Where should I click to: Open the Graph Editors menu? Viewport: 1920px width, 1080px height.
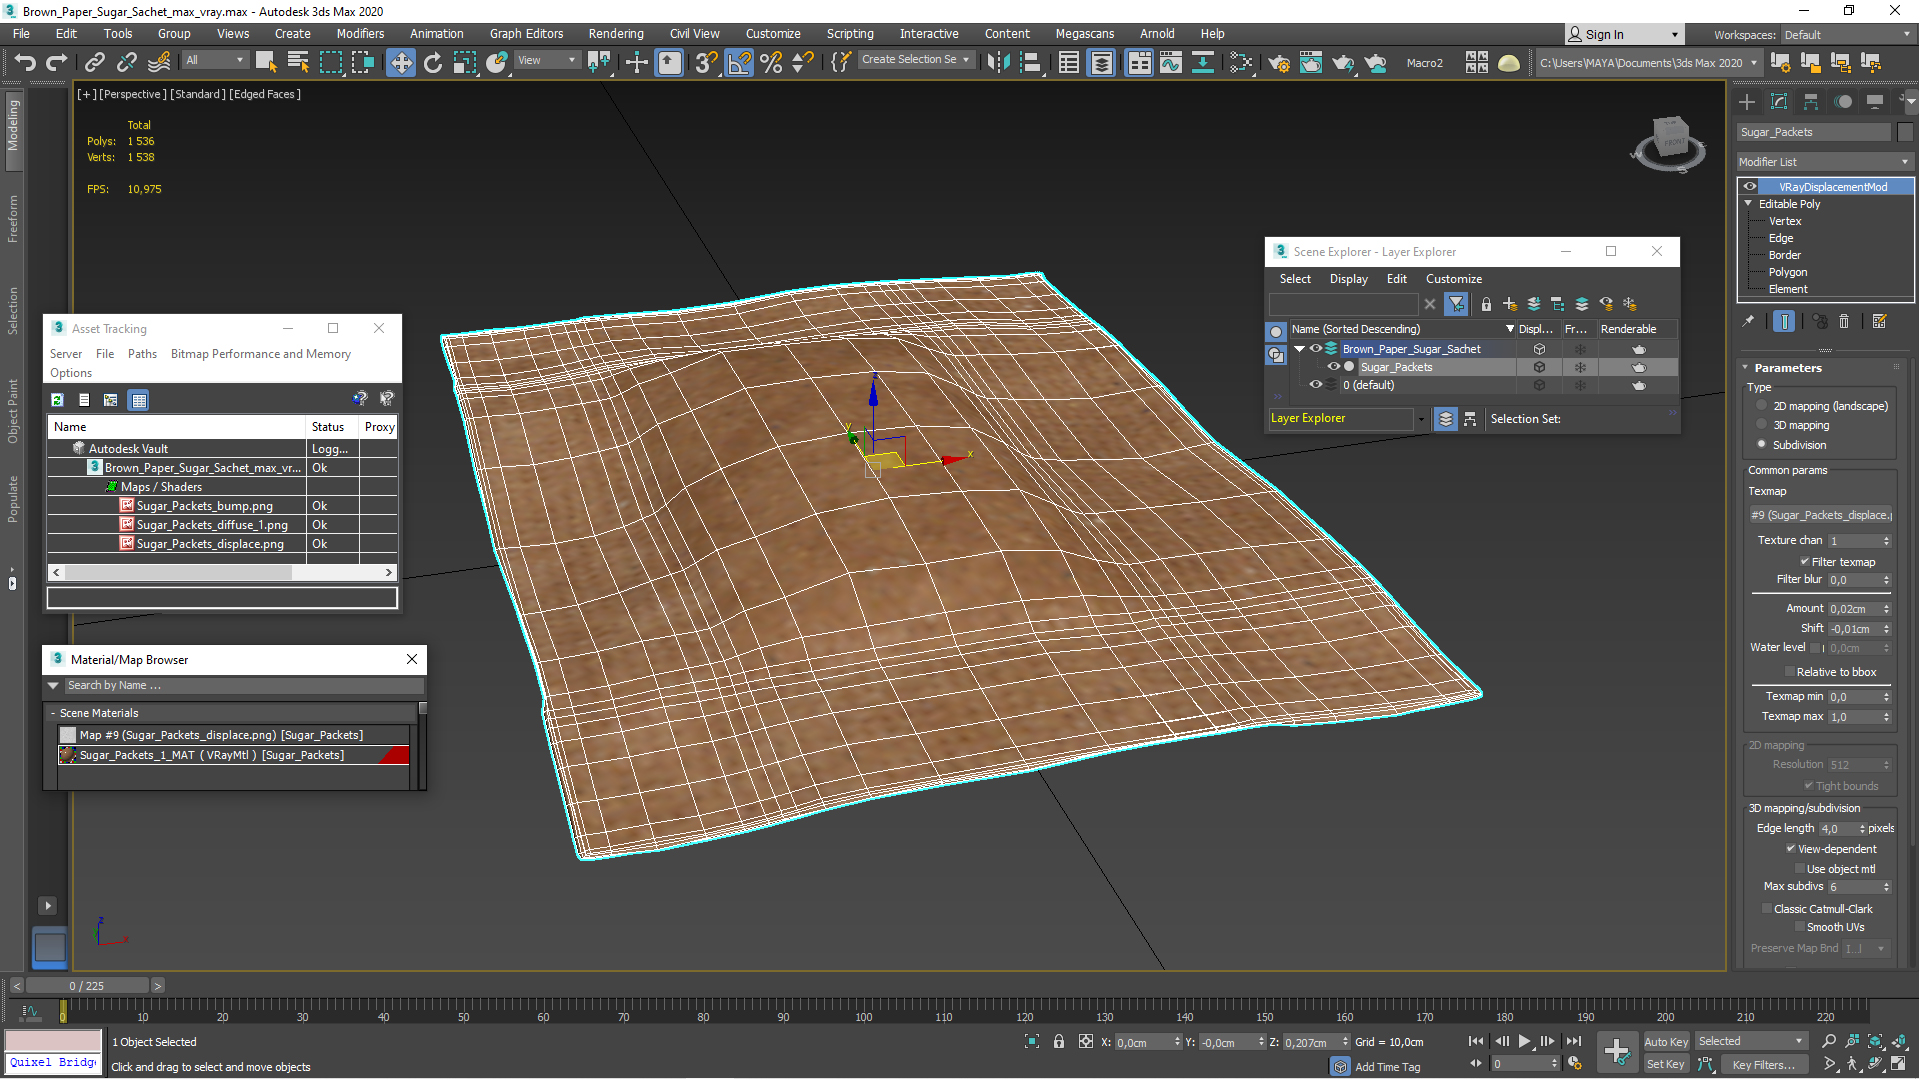coord(526,34)
